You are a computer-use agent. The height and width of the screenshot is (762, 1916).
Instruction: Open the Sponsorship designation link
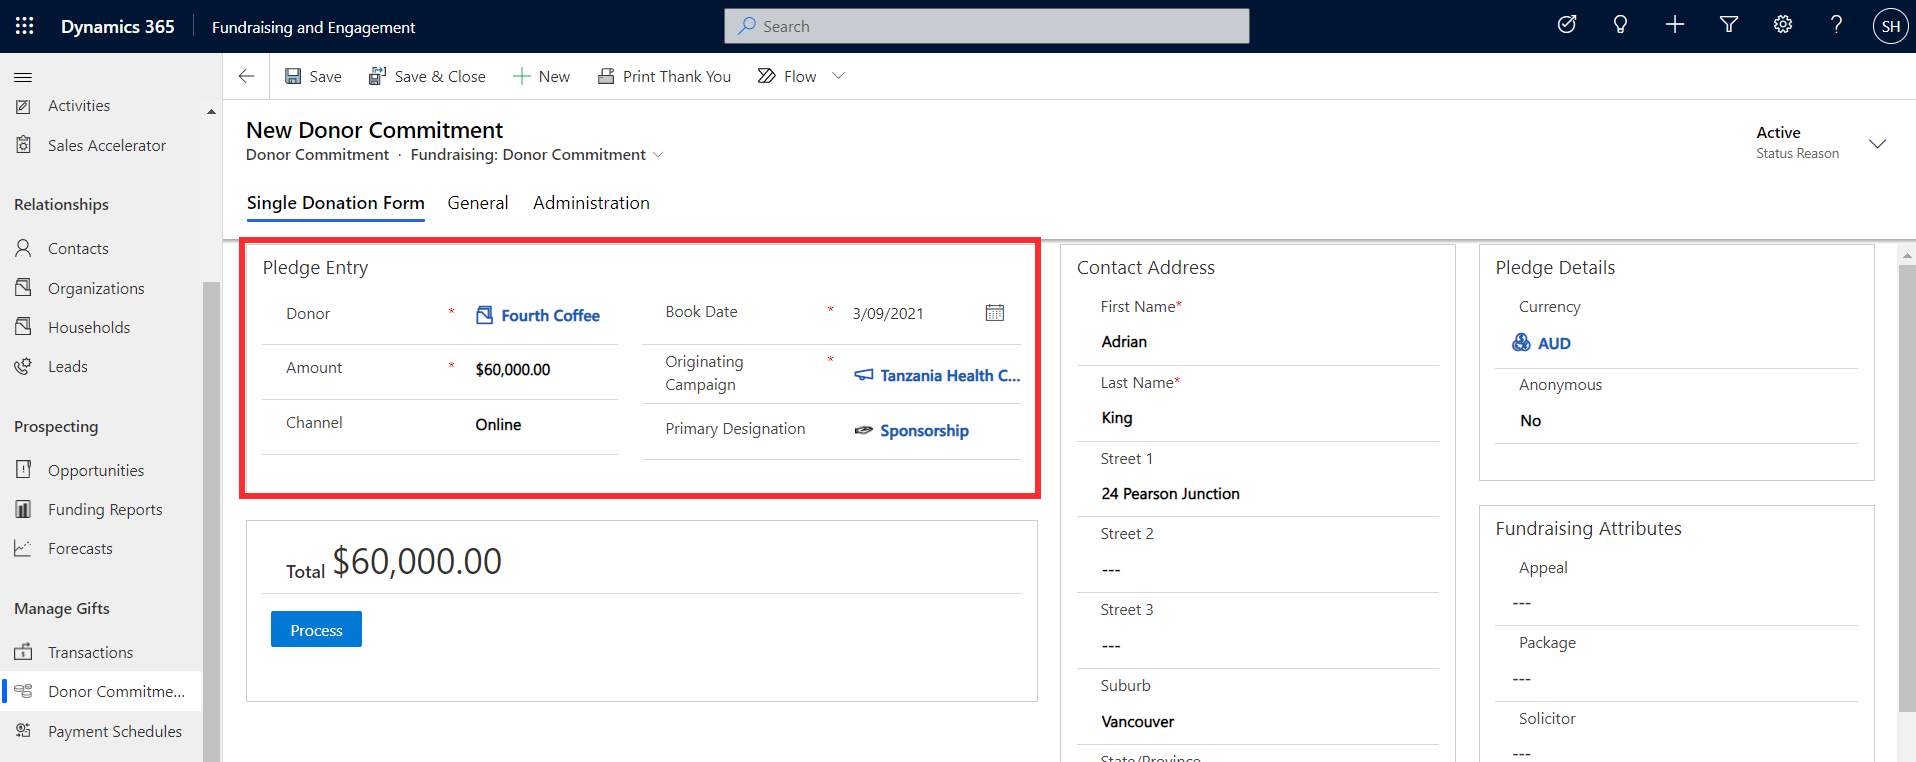tap(924, 431)
